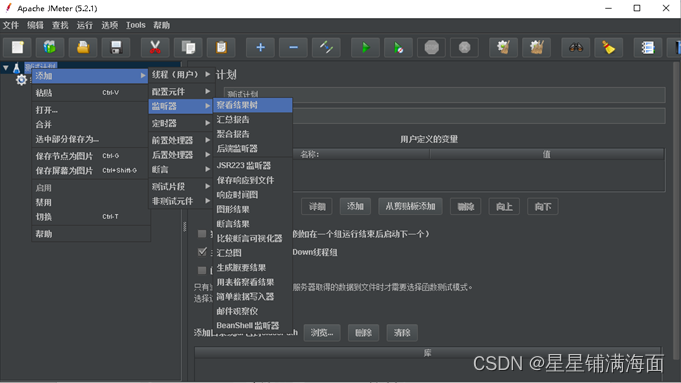This screenshot has height=383, width=681.
Task: Click the Save floppy disk icon
Action: coord(116,47)
